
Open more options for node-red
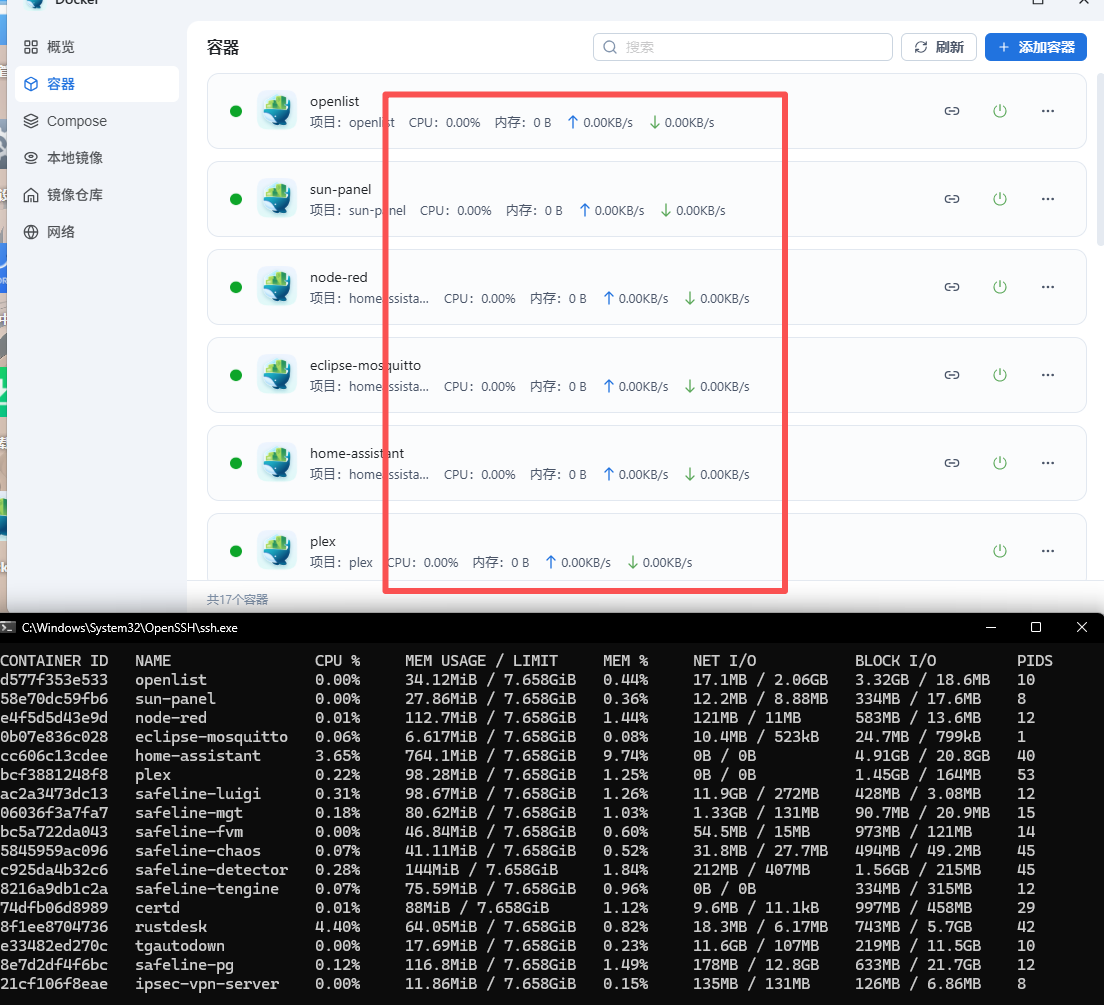pyautogui.click(x=1048, y=287)
